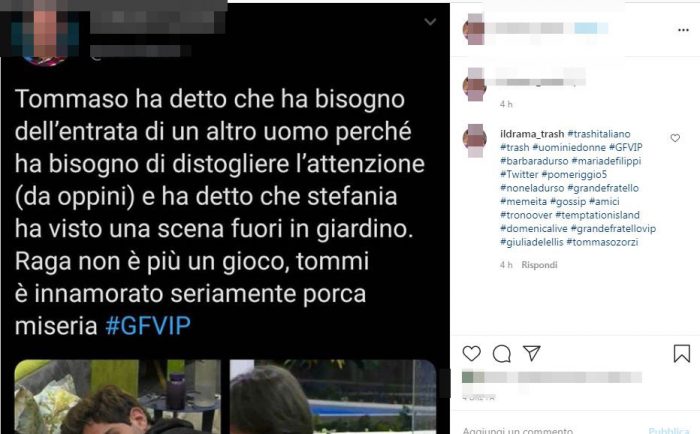Screen dimensions: 700x434
Task: Like the ildrama_trash hashtag comment
Action: pyautogui.click(x=675, y=138)
